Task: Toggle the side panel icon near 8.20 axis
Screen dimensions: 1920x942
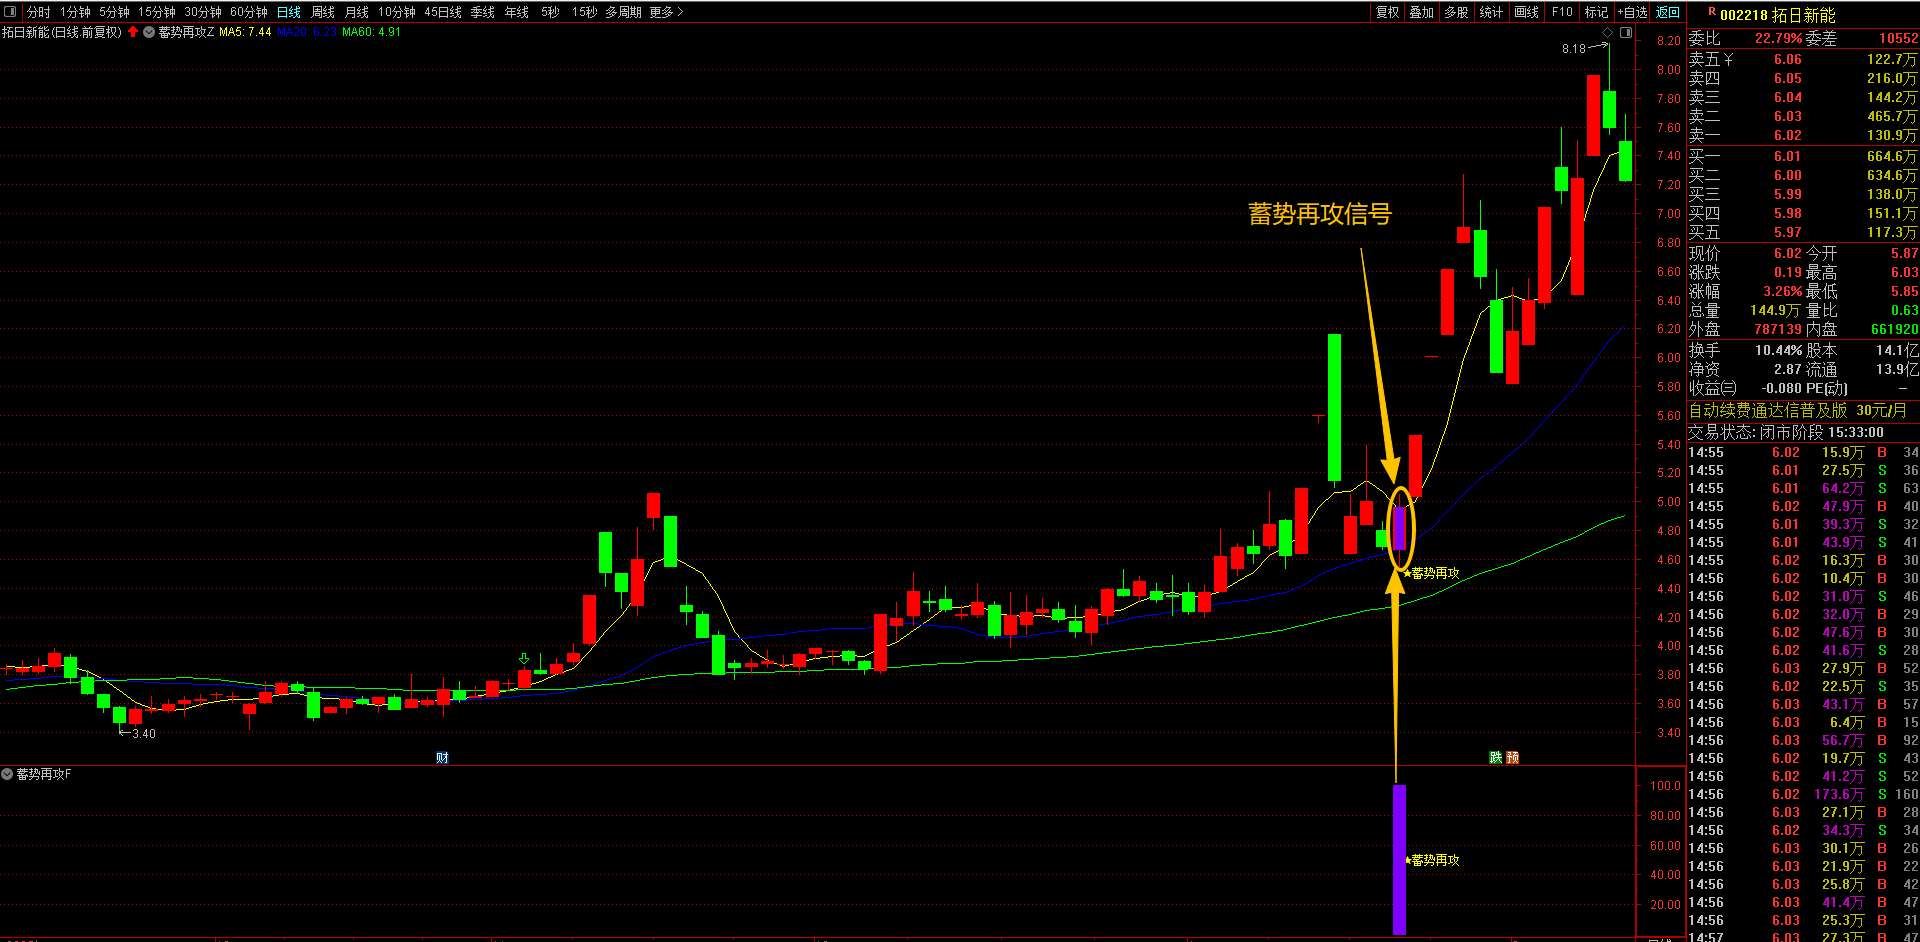Action: point(1626,33)
